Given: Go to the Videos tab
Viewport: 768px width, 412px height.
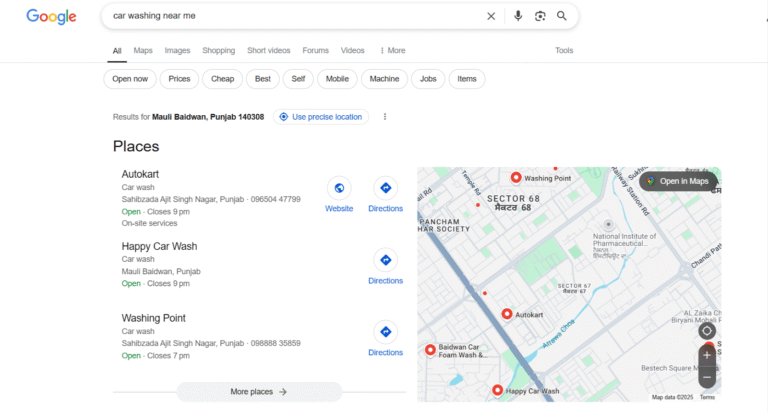Looking at the screenshot, I should click(x=353, y=50).
